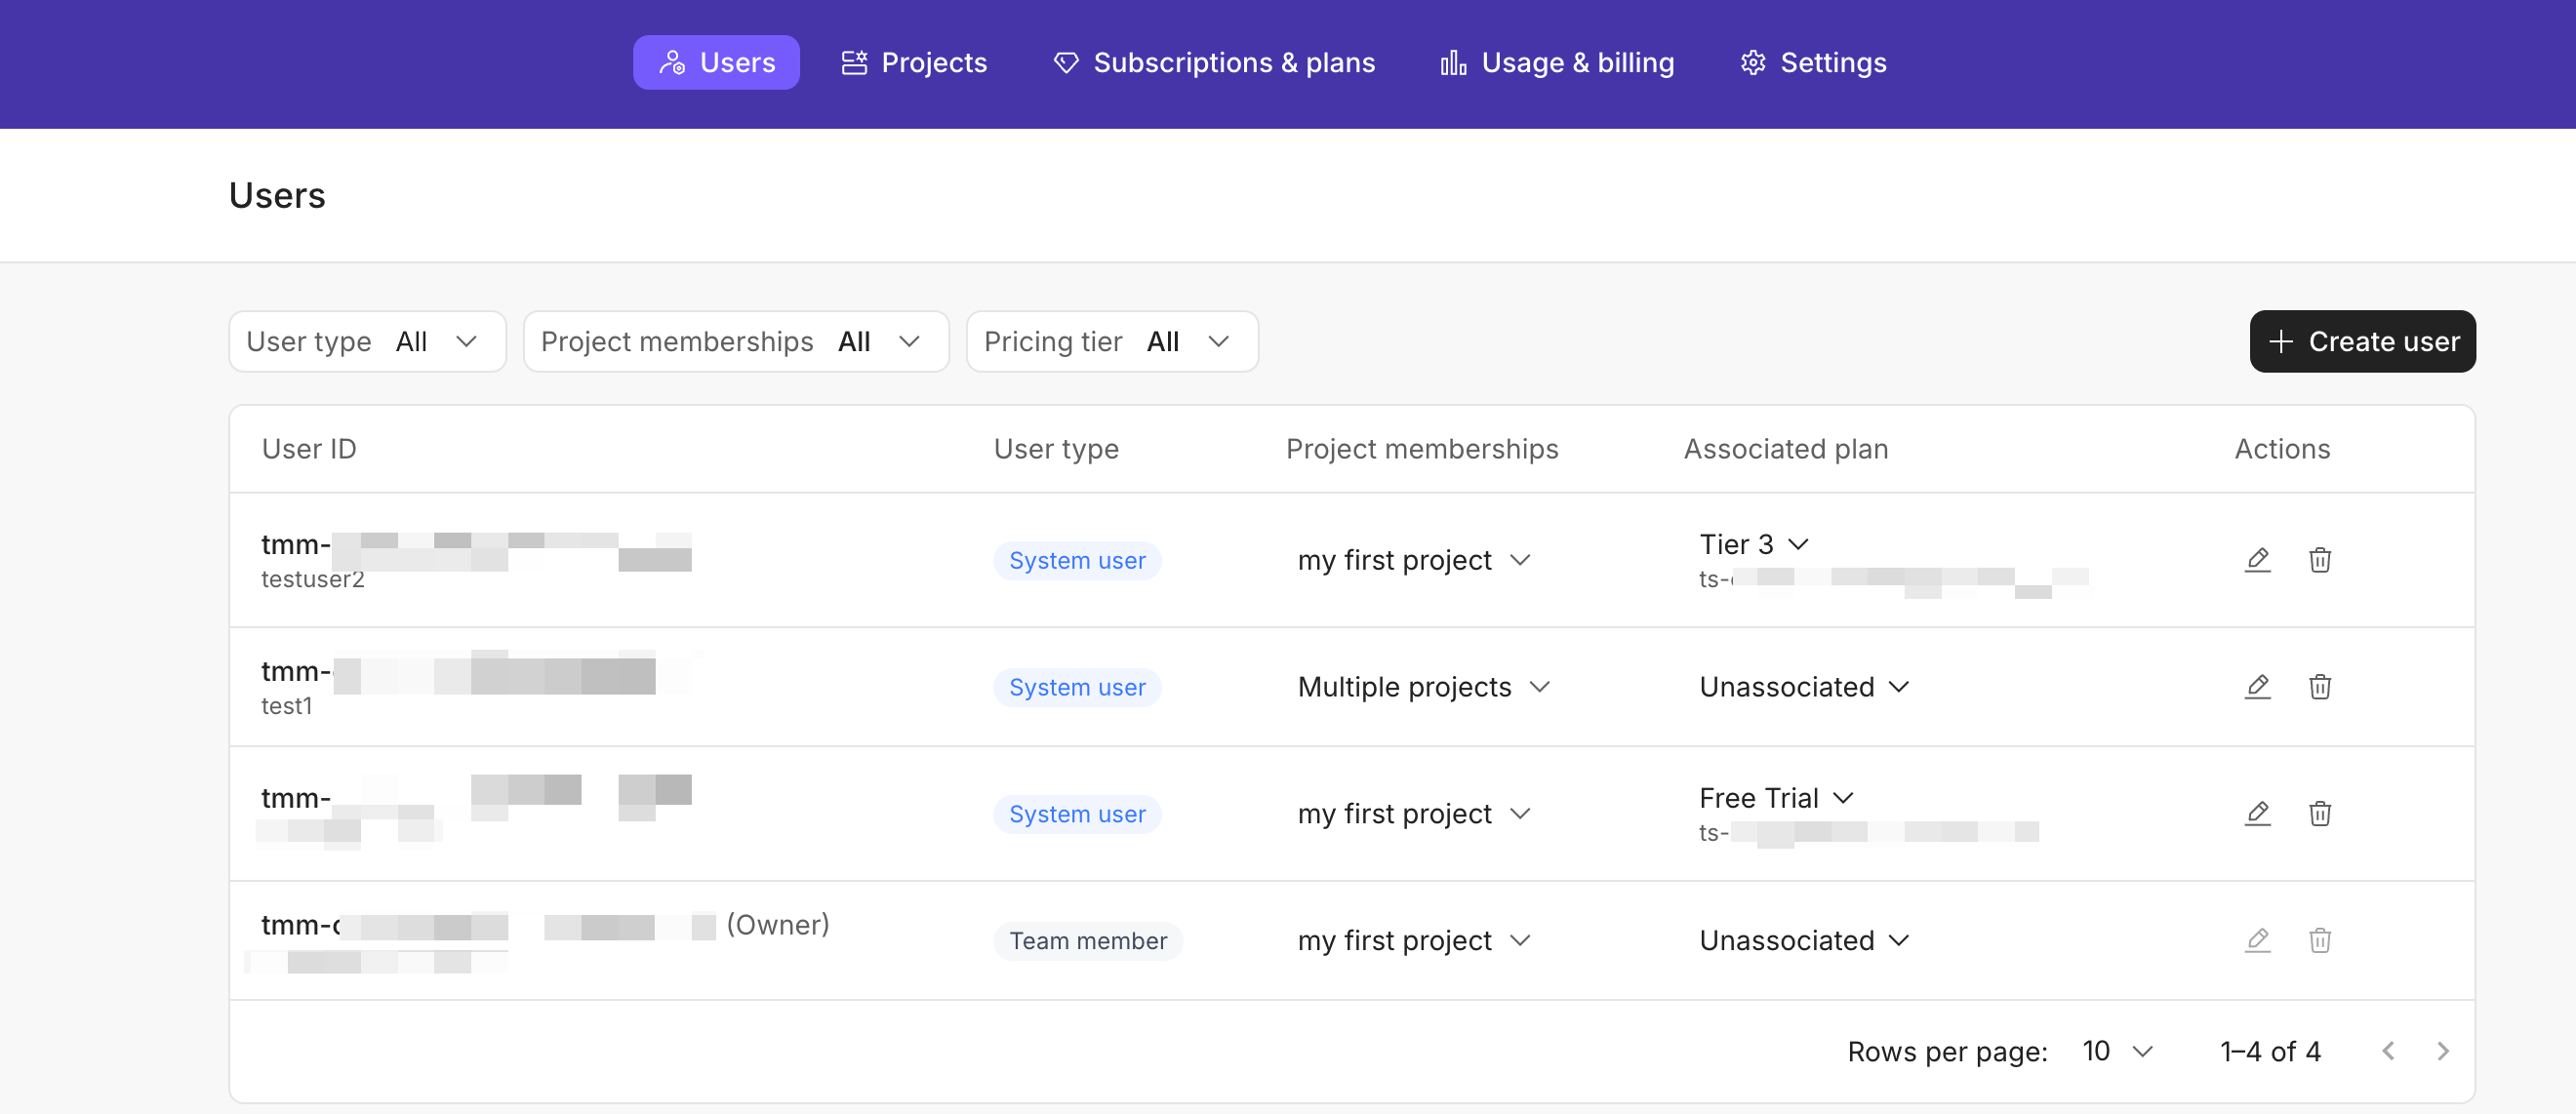Click edit pencil icon for testuser2 row
This screenshot has width=2576, height=1114.
tap(2257, 560)
